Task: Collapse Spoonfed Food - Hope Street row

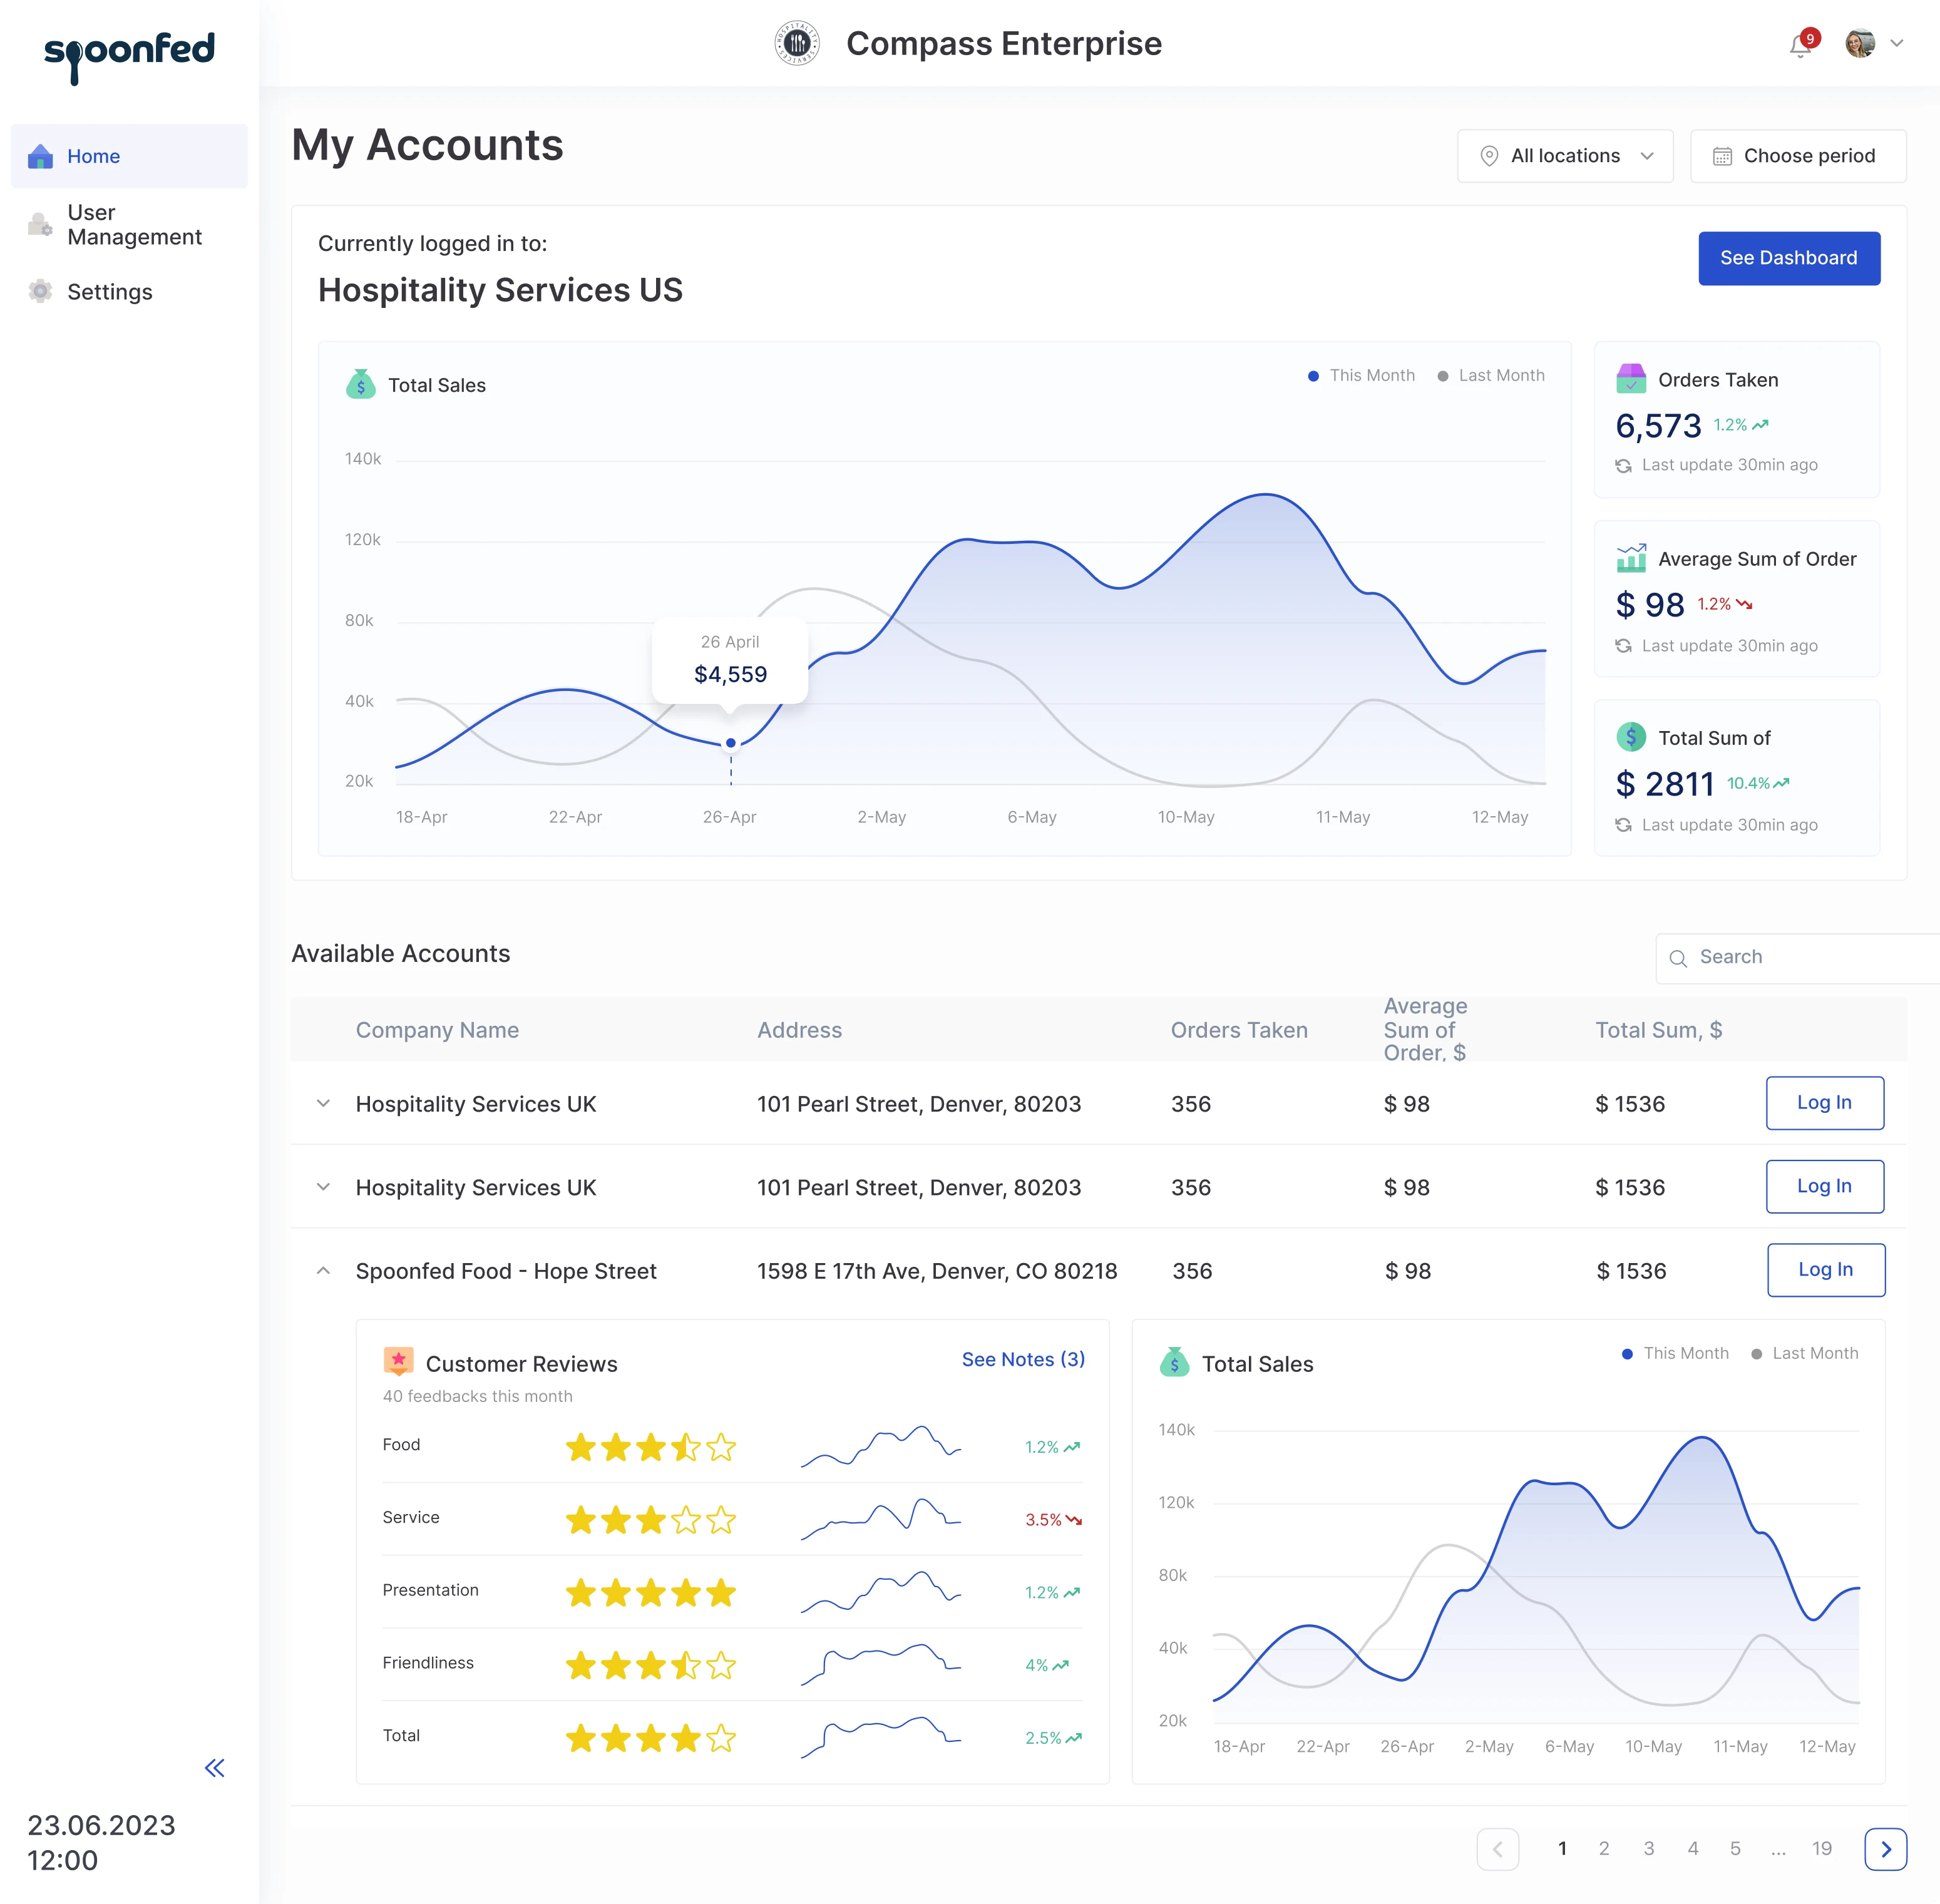Action: pos(323,1271)
